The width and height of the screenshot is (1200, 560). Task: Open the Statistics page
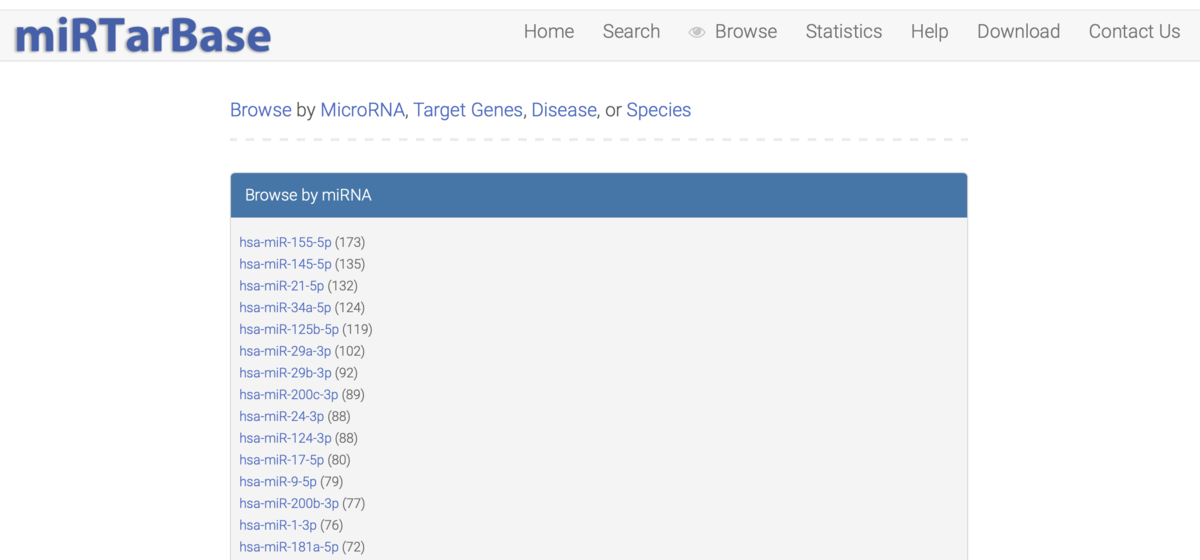(x=844, y=32)
